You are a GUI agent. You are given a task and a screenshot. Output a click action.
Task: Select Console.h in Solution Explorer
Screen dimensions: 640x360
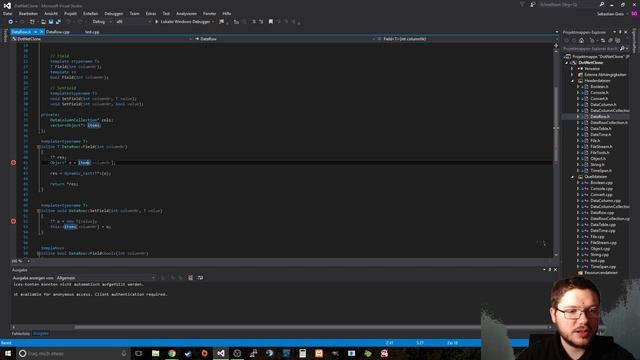(x=599, y=93)
